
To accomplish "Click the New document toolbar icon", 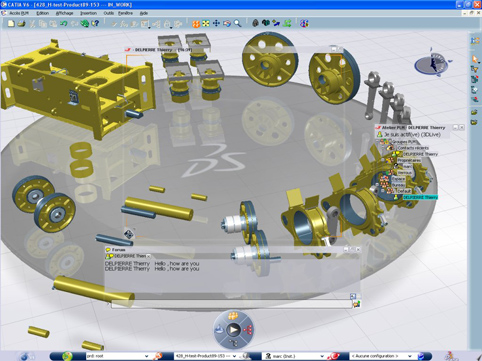I will (x=11, y=23).
